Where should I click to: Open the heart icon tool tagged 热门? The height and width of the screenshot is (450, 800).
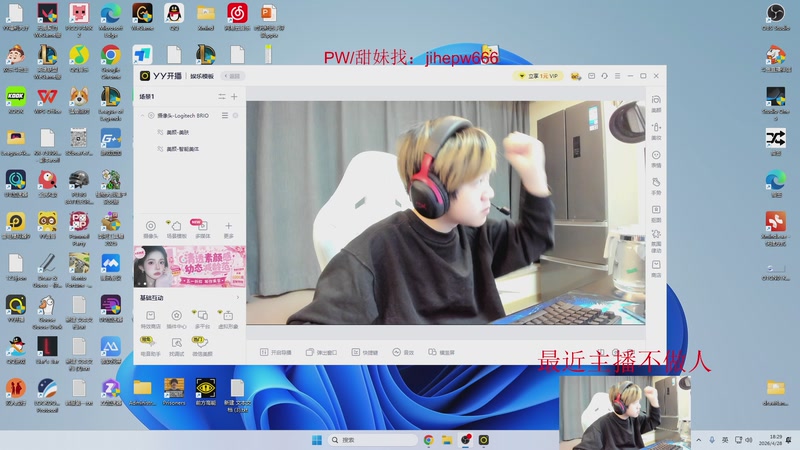click(x=202, y=346)
